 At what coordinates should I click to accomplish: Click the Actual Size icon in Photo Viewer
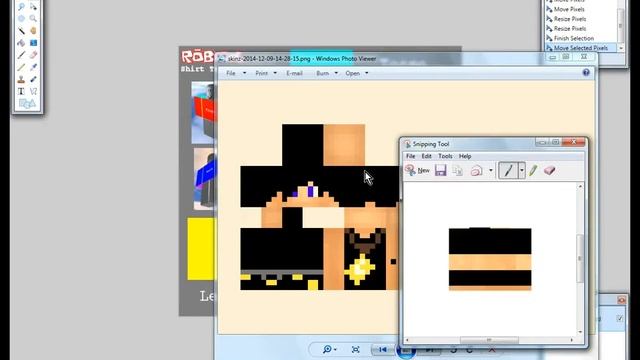356,350
